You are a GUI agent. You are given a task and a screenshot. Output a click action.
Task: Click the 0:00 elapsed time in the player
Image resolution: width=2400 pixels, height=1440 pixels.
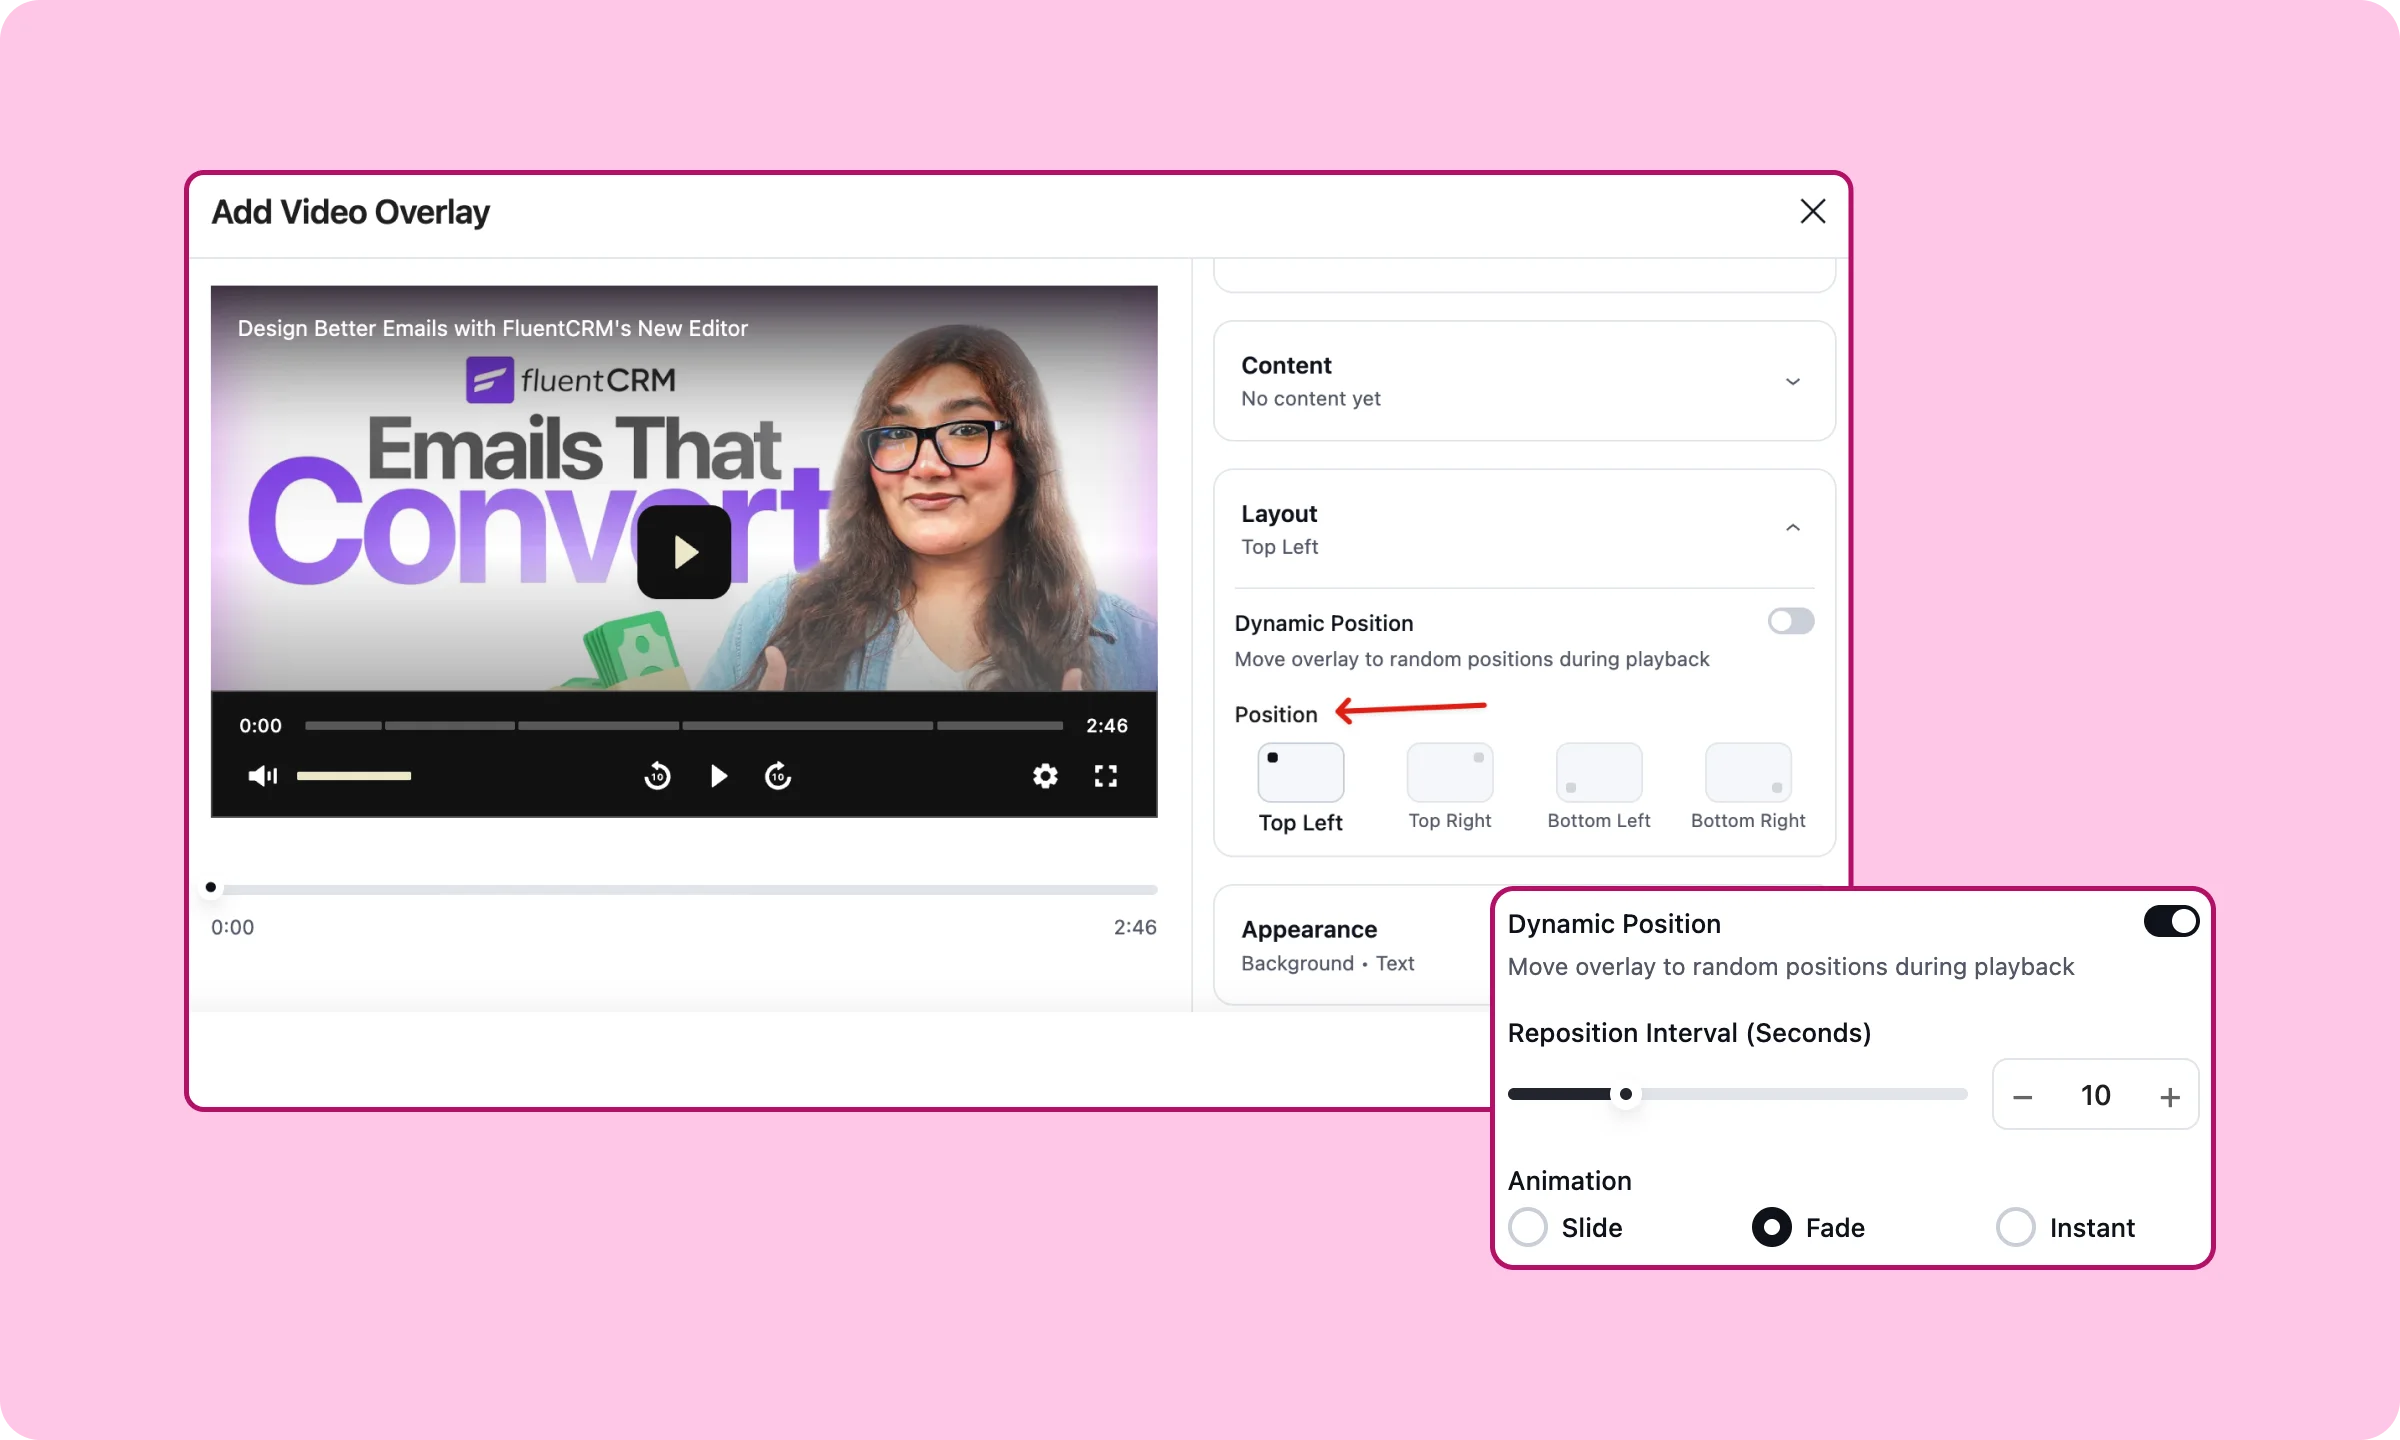pyautogui.click(x=260, y=726)
